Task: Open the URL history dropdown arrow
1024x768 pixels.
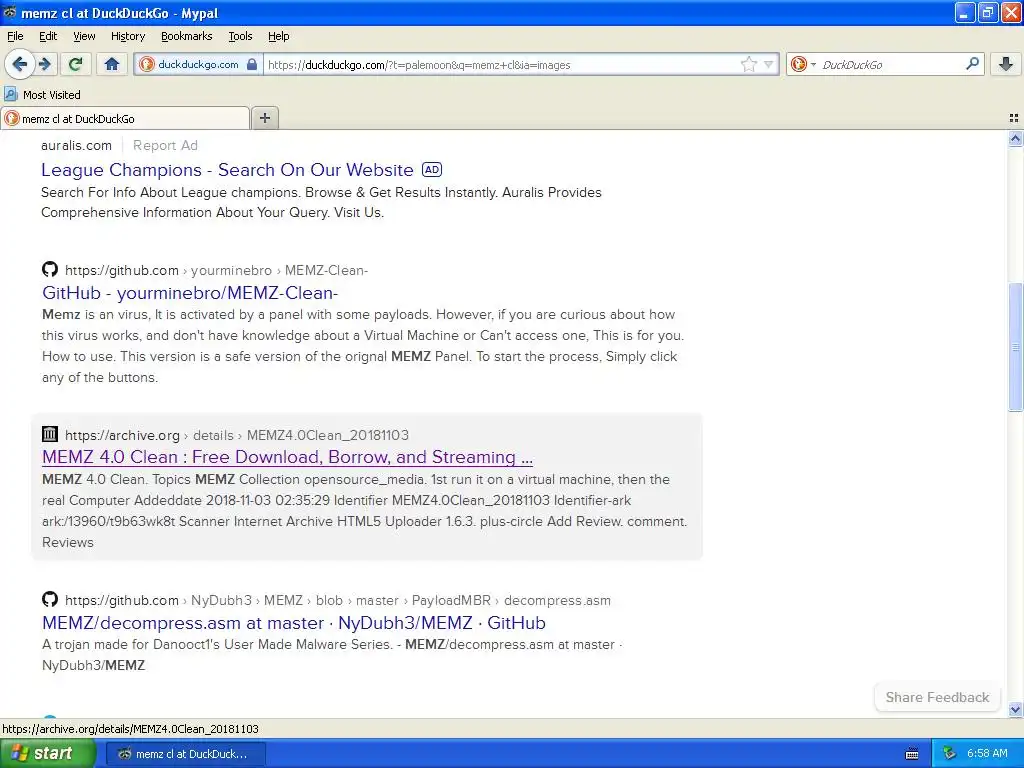Action: 769,64
